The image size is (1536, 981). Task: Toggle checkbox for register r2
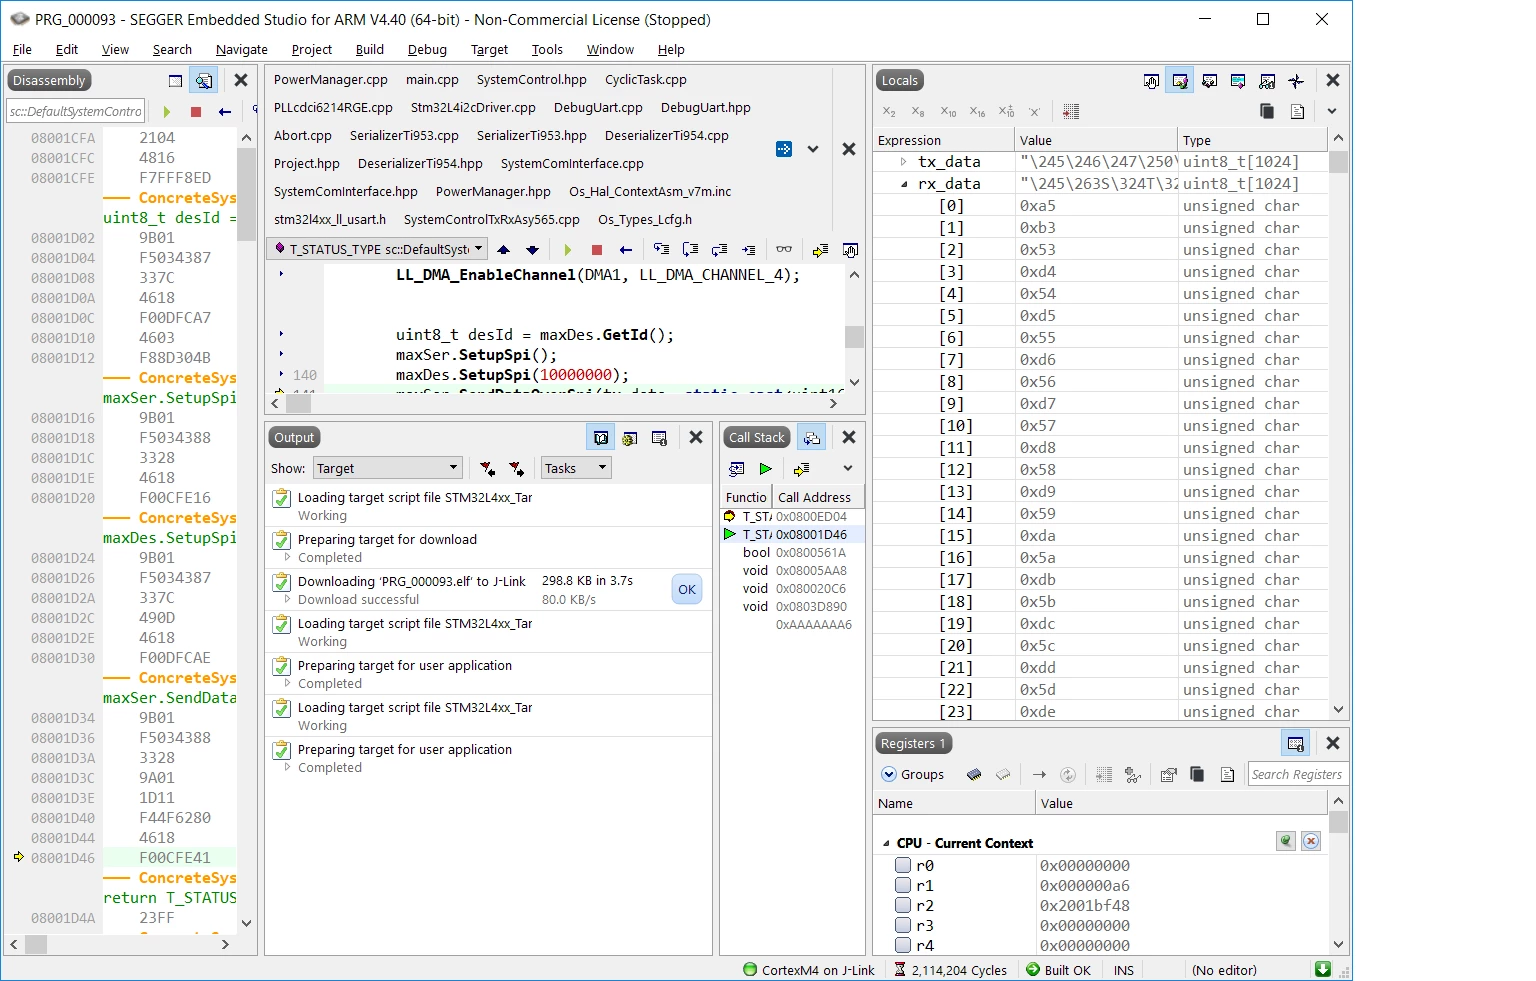(x=903, y=905)
